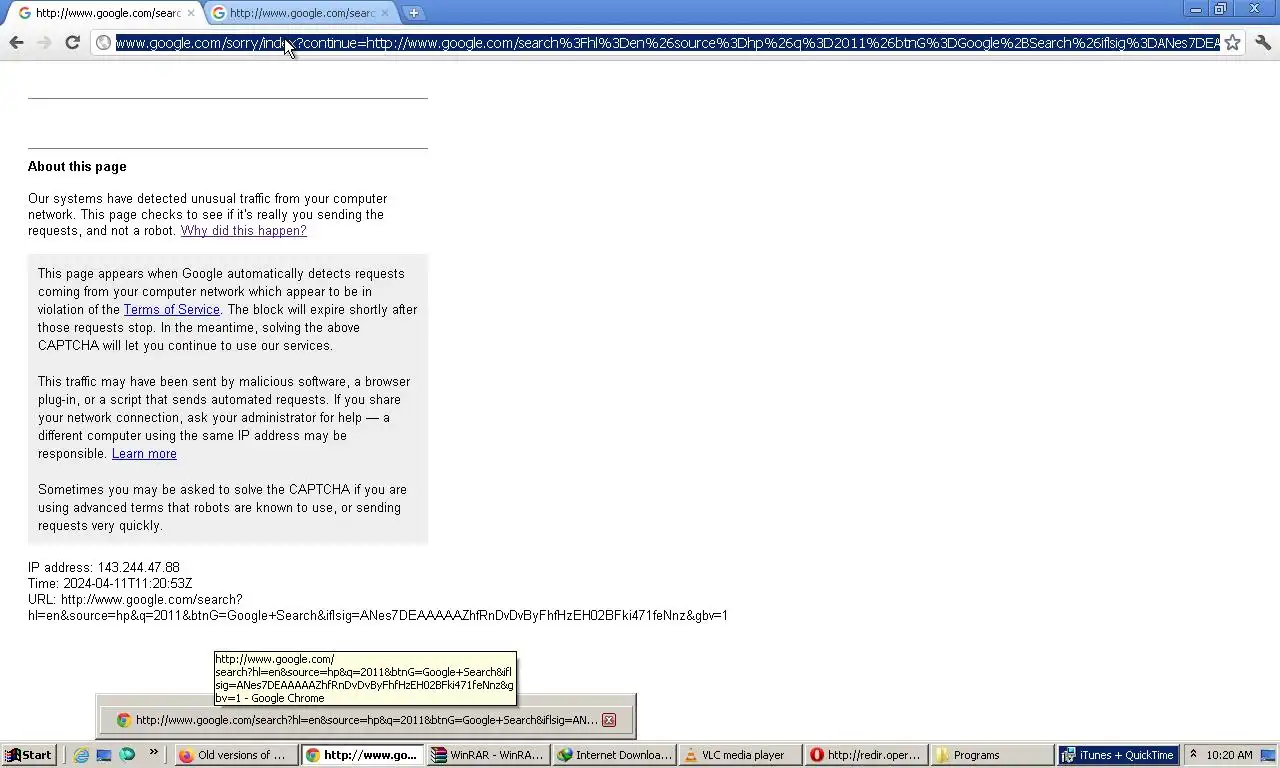This screenshot has width=1280, height=768.
Task: Click the Time 2024-04-11T11:20:53Z line
Action: (x=110, y=583)
